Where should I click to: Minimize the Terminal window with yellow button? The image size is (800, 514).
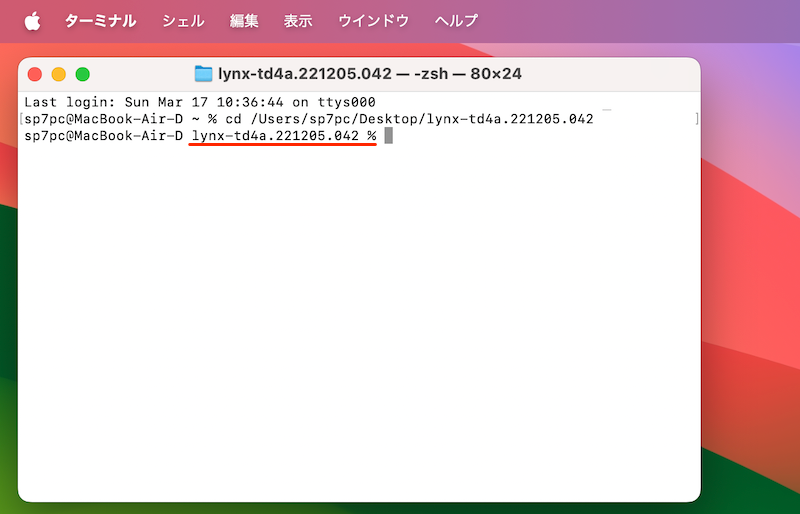(x=58, y=74)
